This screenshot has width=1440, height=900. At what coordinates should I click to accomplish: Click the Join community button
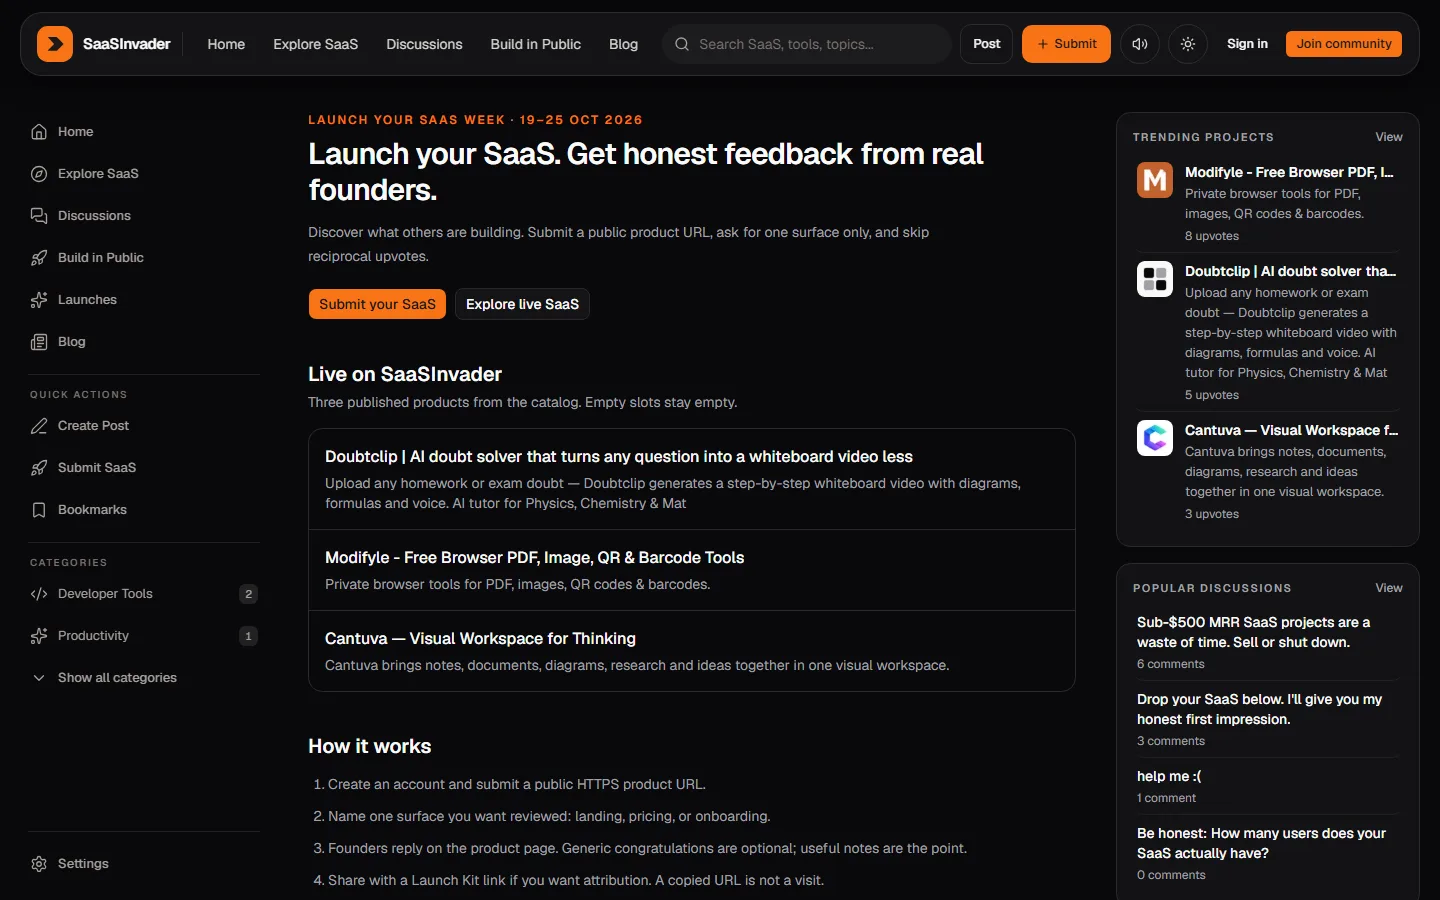click(1344, 44)
